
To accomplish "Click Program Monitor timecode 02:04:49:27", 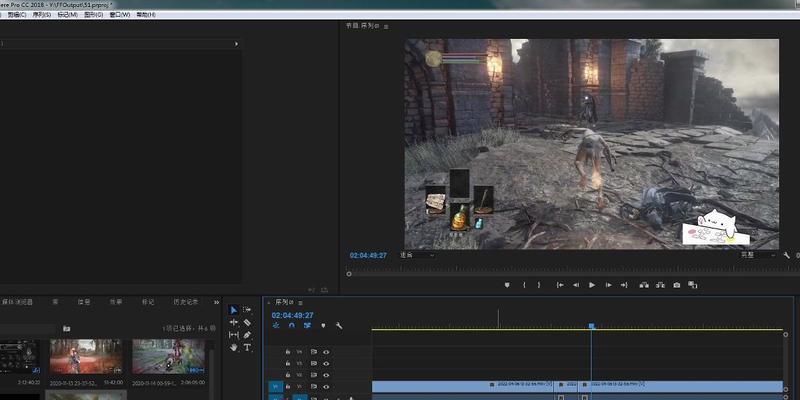I will pos(368,255).
